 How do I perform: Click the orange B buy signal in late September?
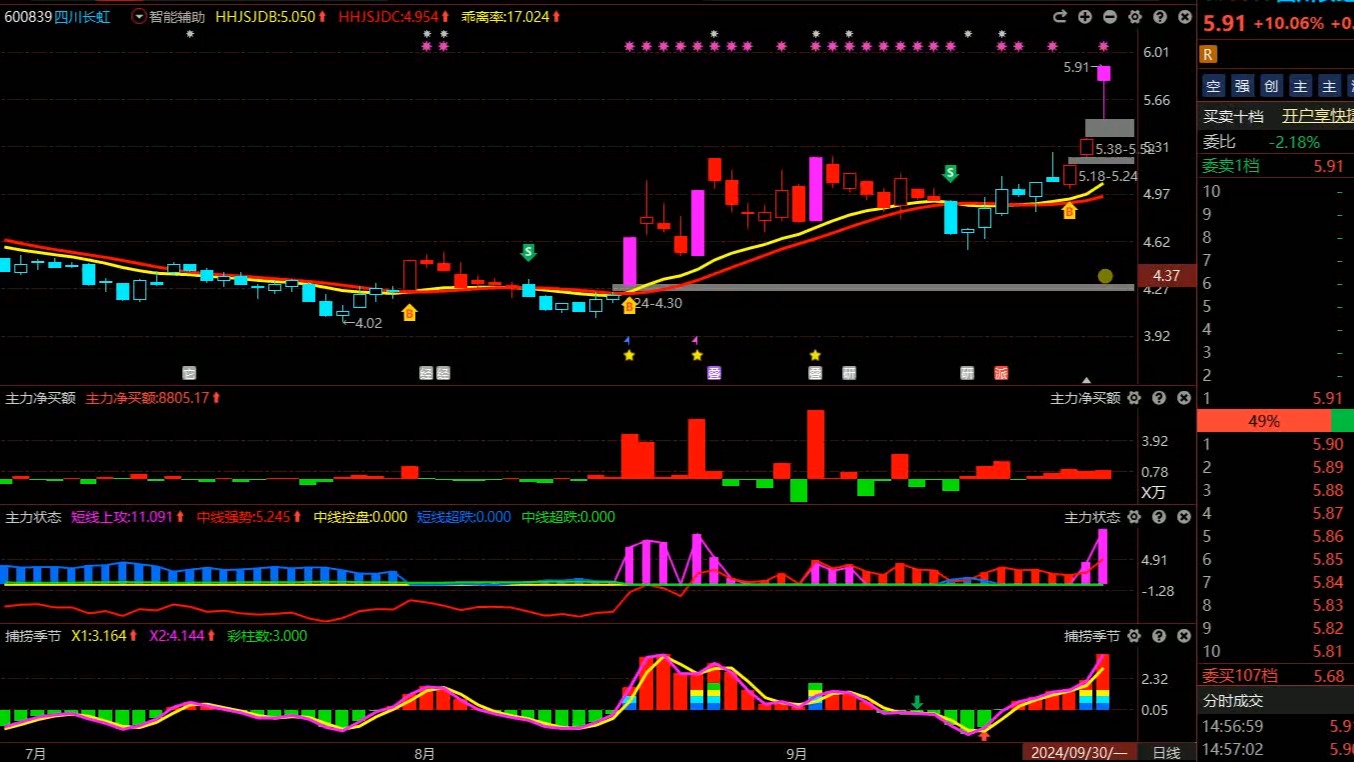point(1069,210)
